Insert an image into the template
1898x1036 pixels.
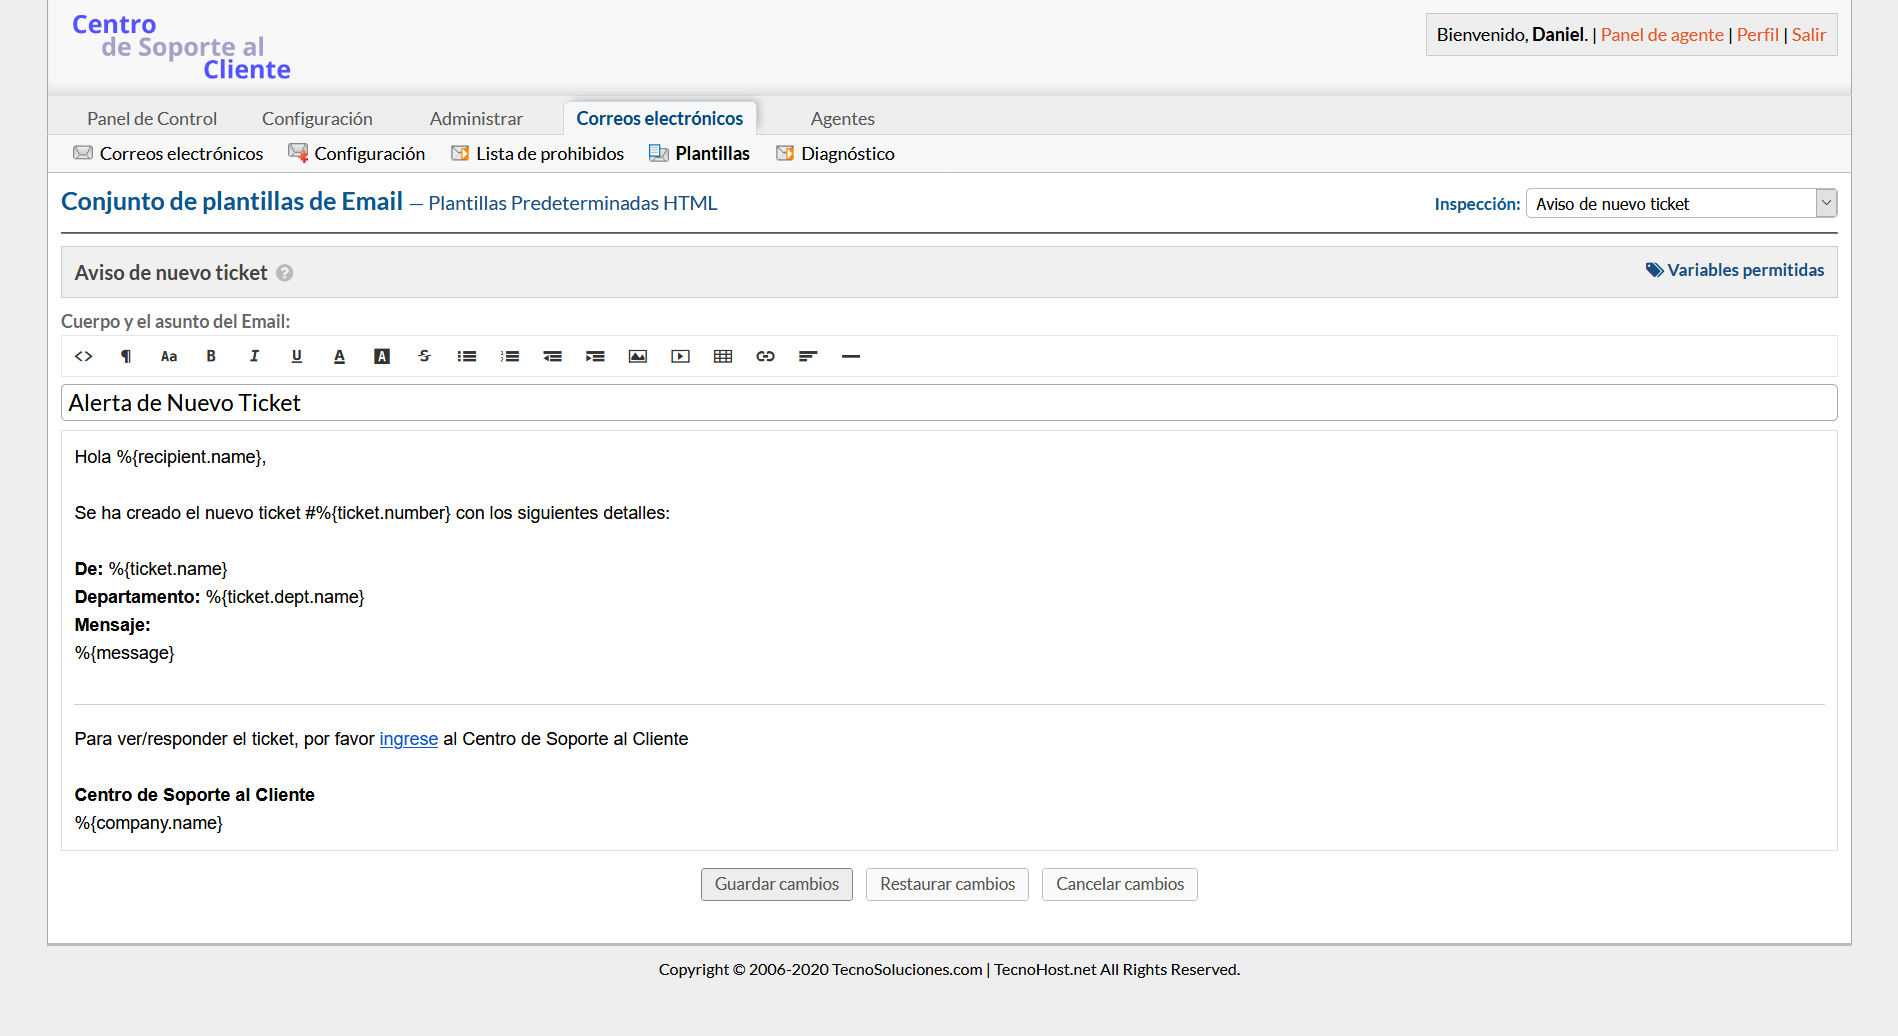(x=637, y=356)
